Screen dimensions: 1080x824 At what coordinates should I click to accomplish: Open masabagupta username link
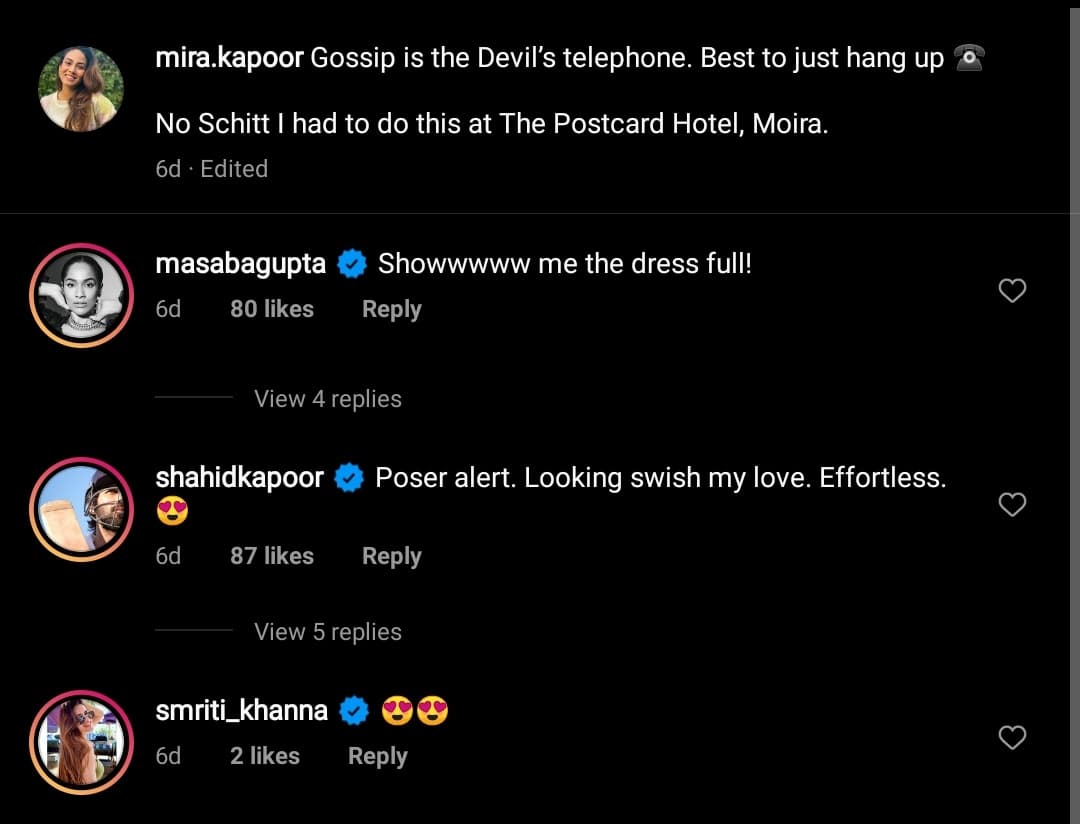click(241, 264)
